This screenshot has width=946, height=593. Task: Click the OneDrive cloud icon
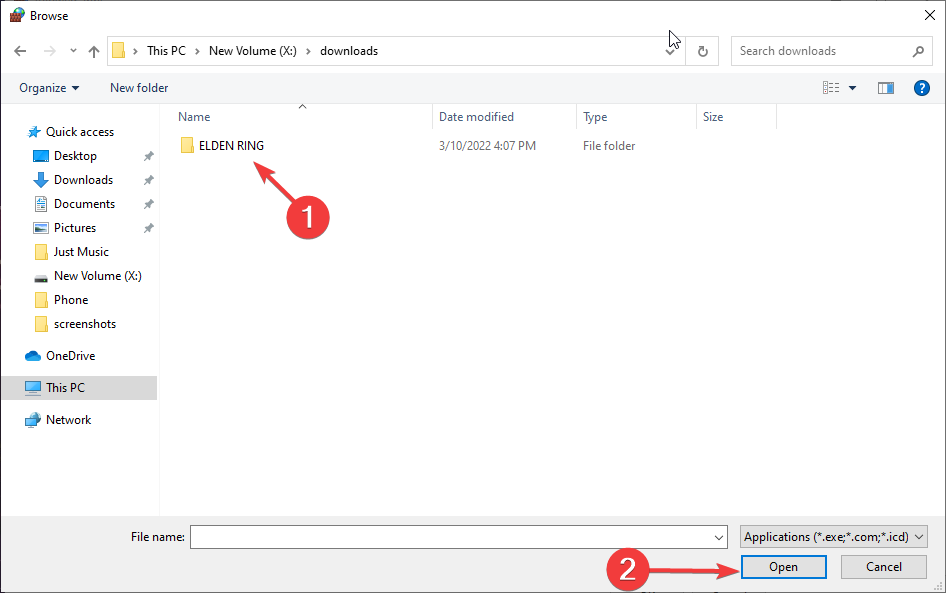tap(33, 356)
